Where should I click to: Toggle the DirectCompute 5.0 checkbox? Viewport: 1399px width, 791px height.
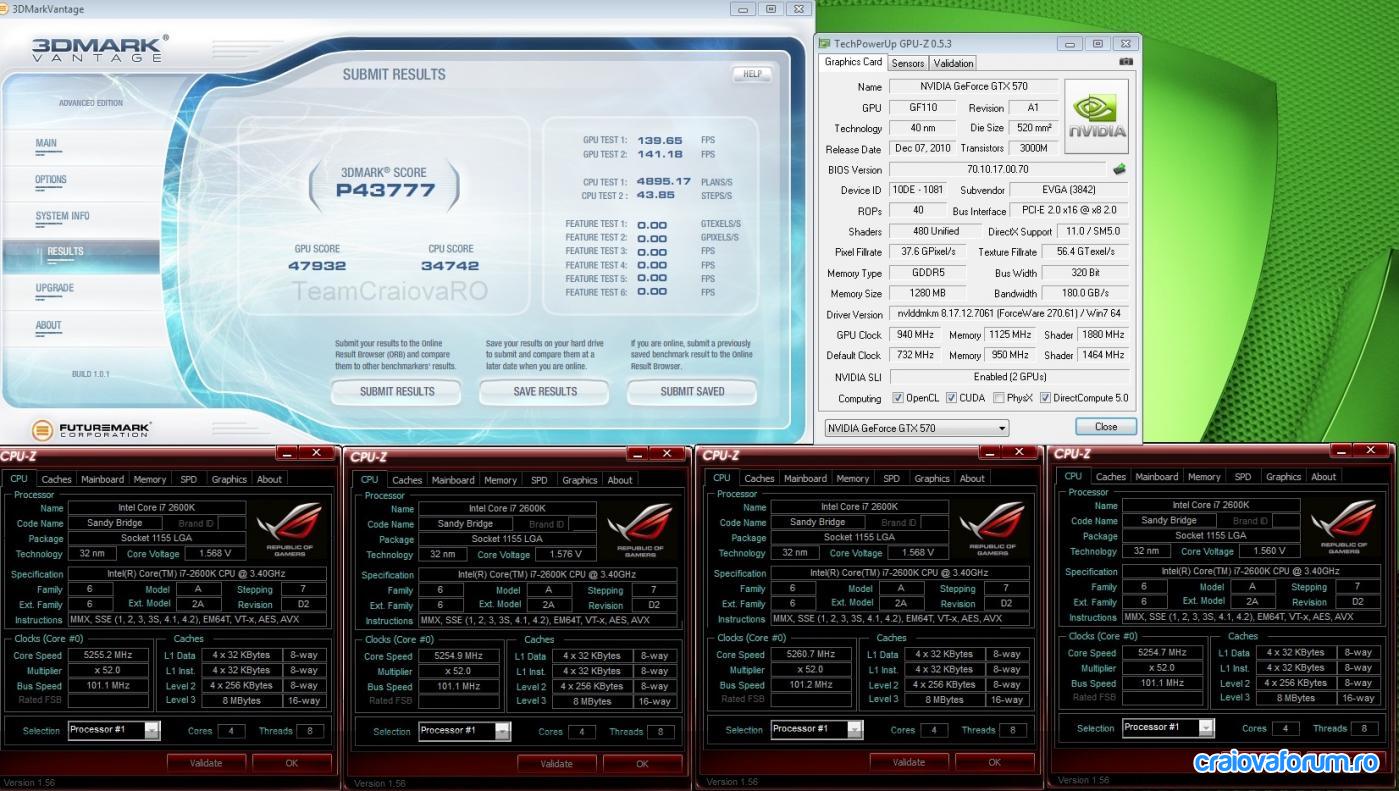tap(1045, 398)
